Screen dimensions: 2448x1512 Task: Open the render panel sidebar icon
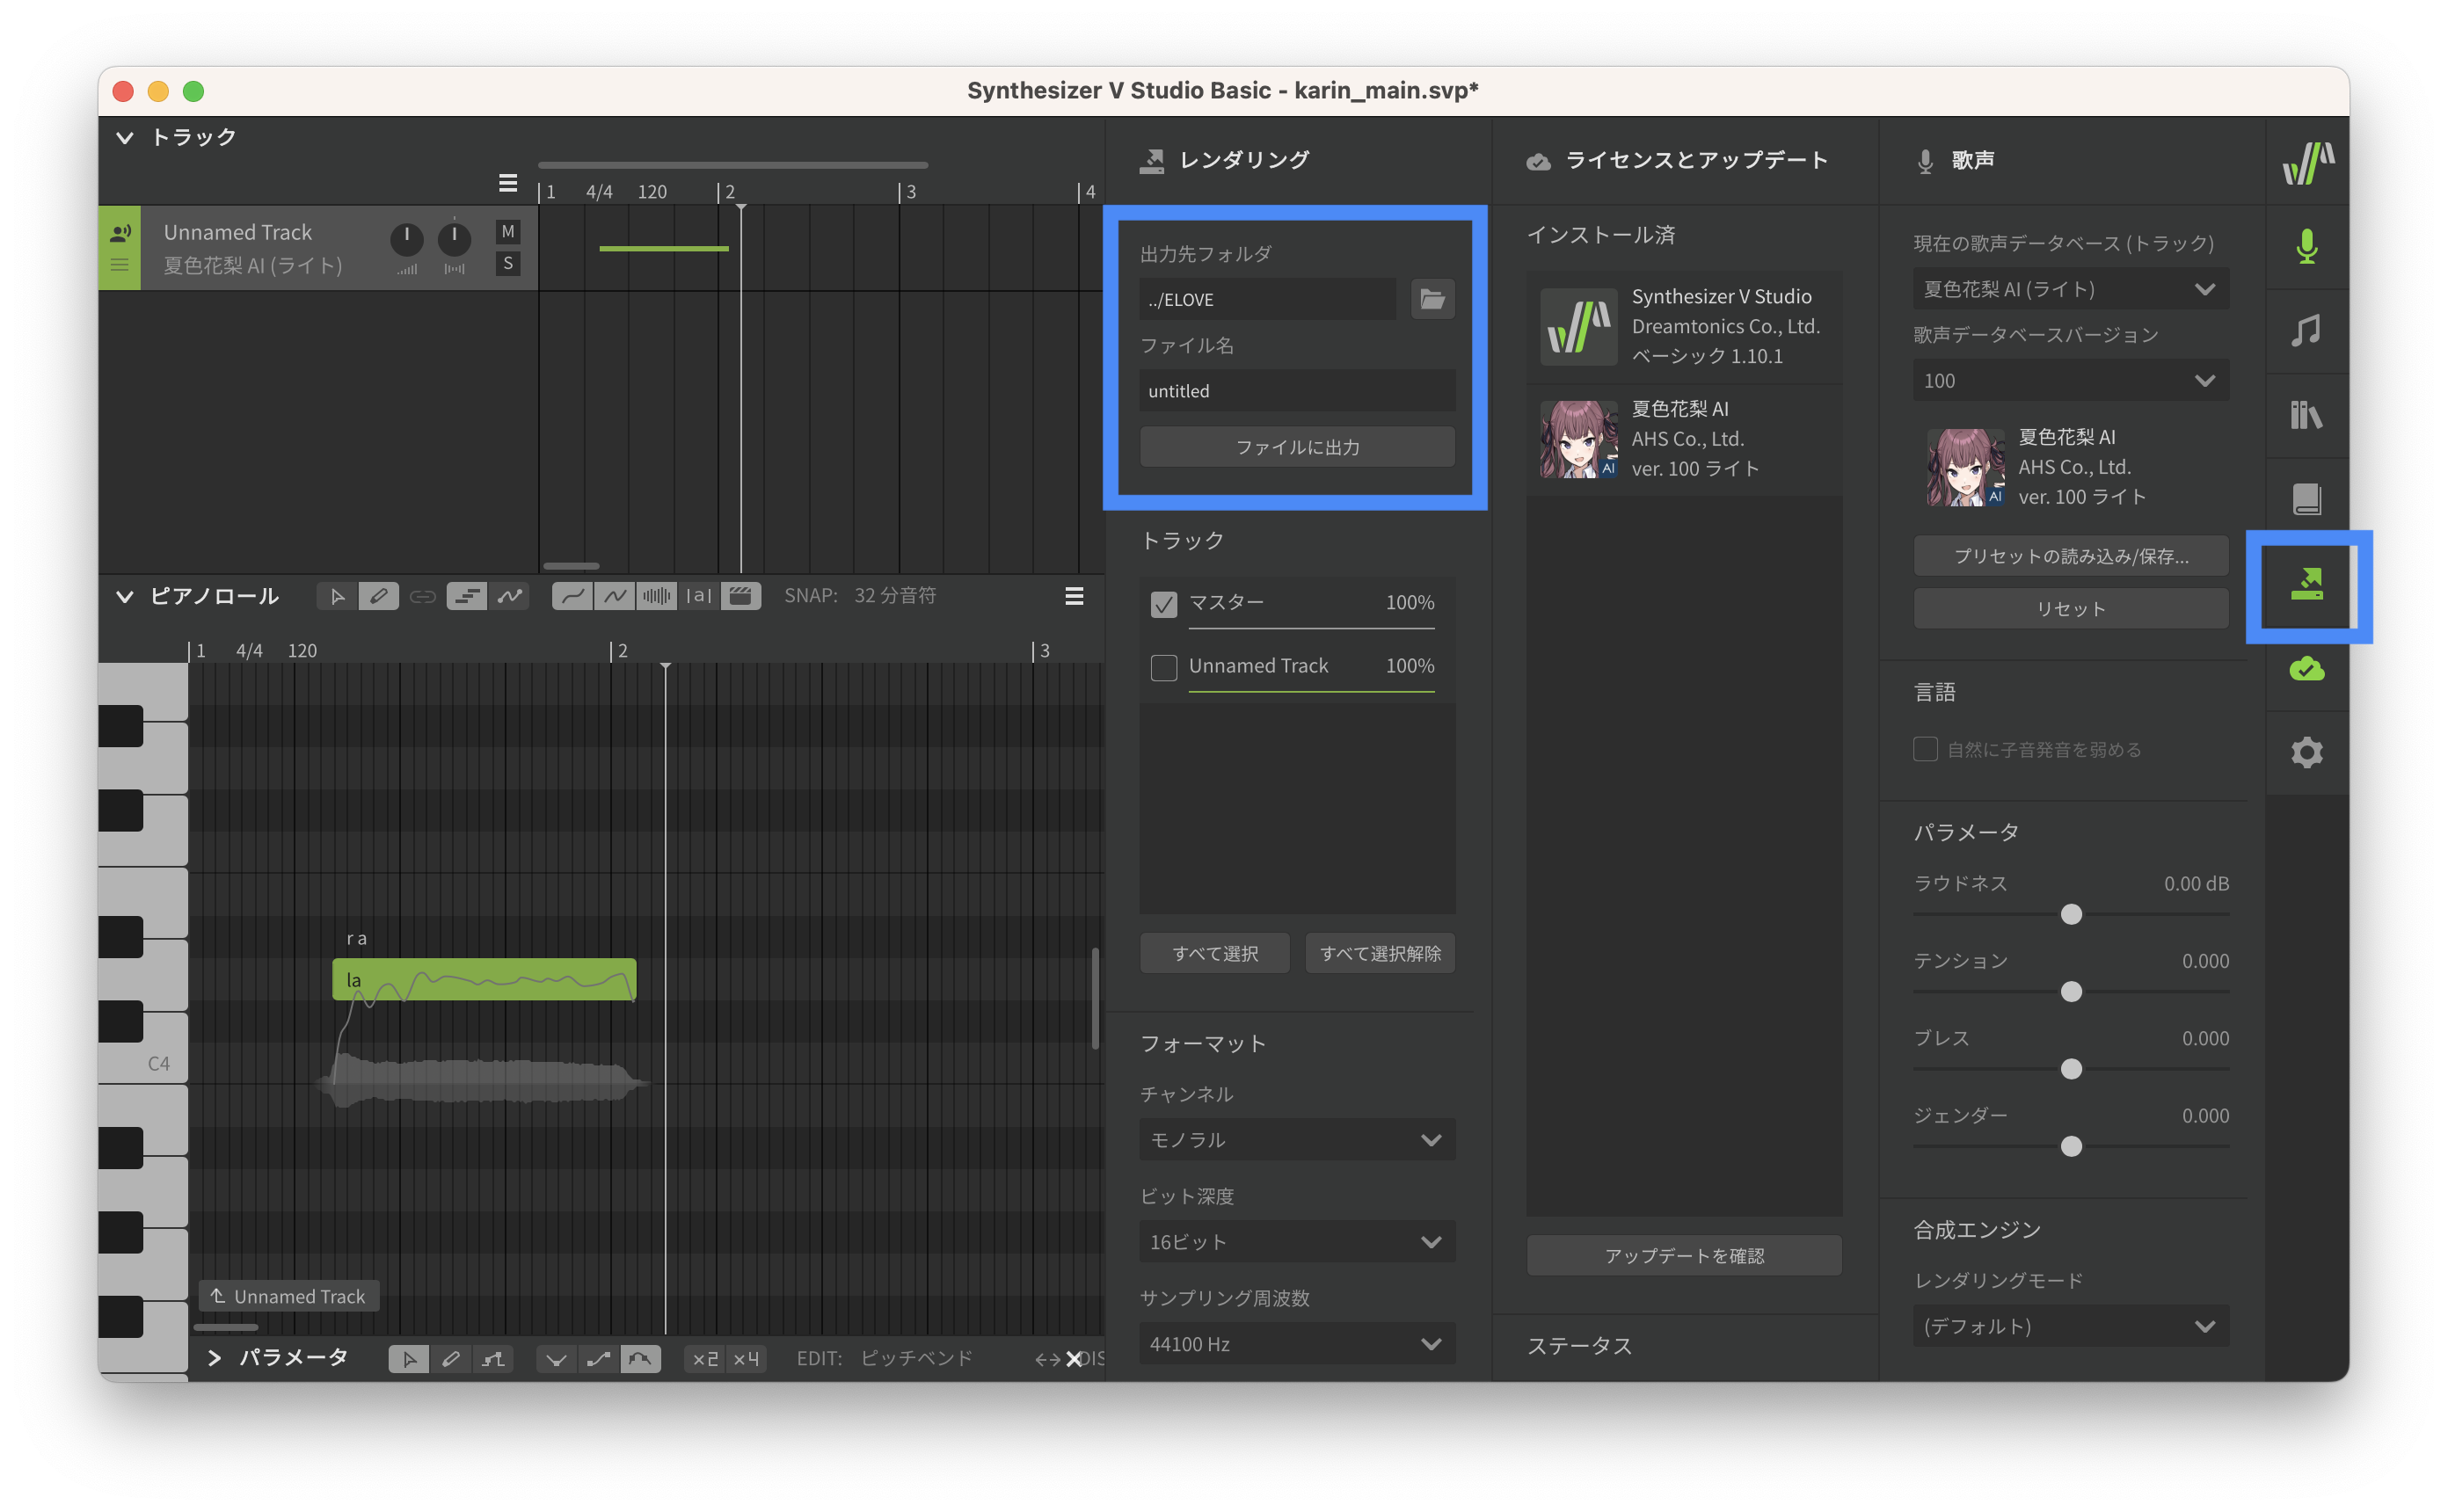pos(2307,584)
